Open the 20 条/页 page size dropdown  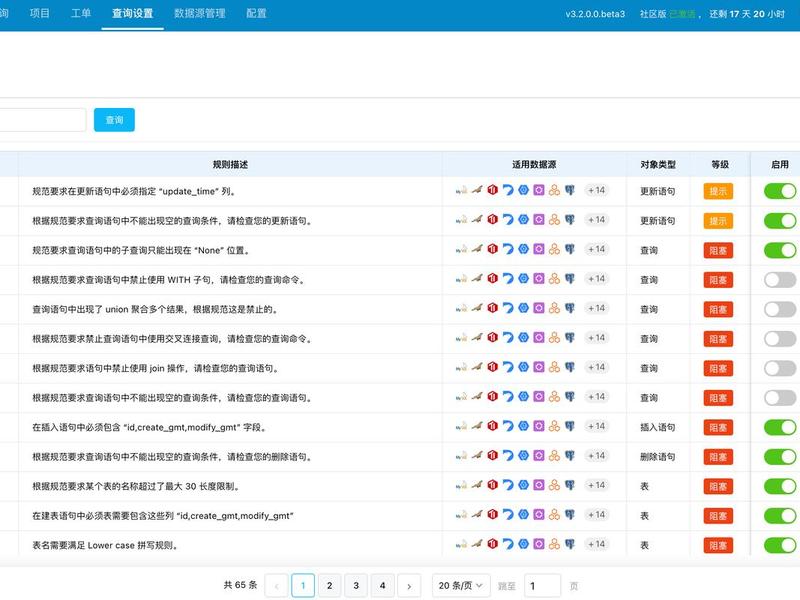(x=461, y=585)
